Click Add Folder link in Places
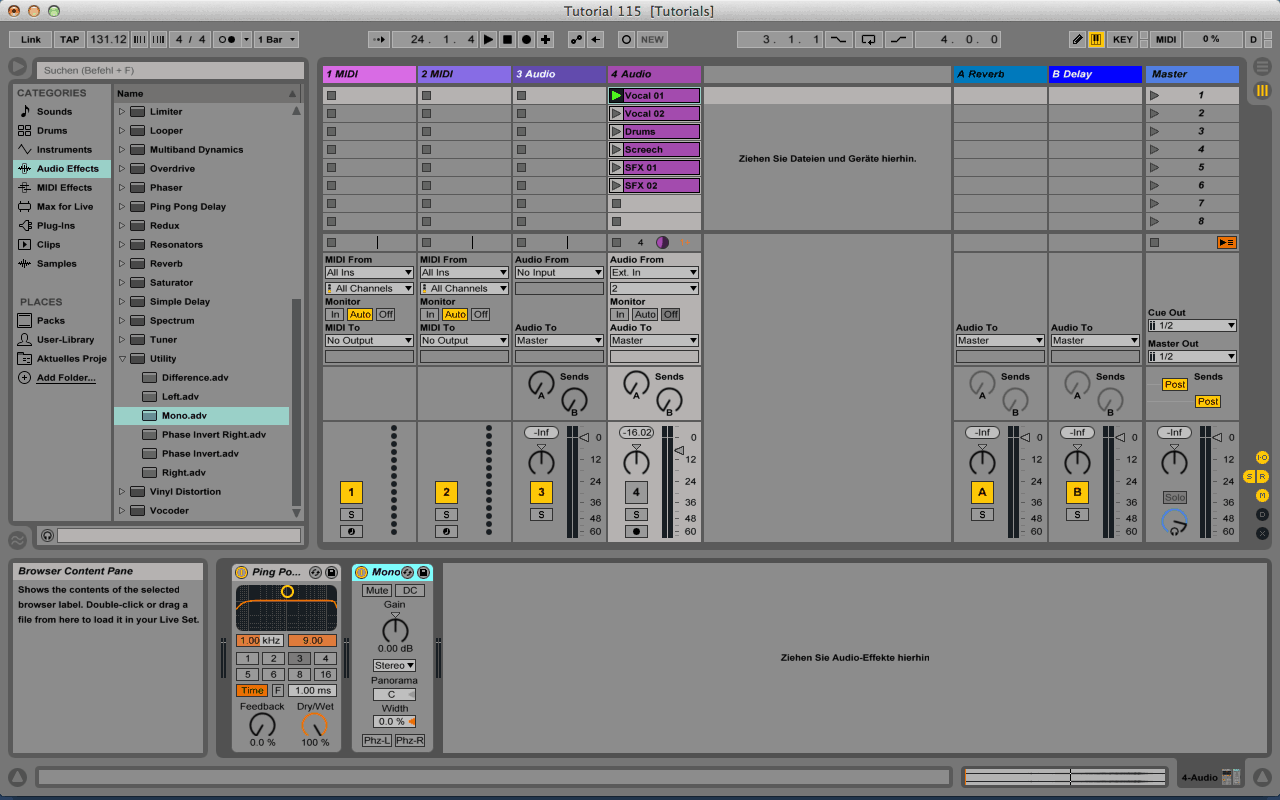 tap(66, 378)
